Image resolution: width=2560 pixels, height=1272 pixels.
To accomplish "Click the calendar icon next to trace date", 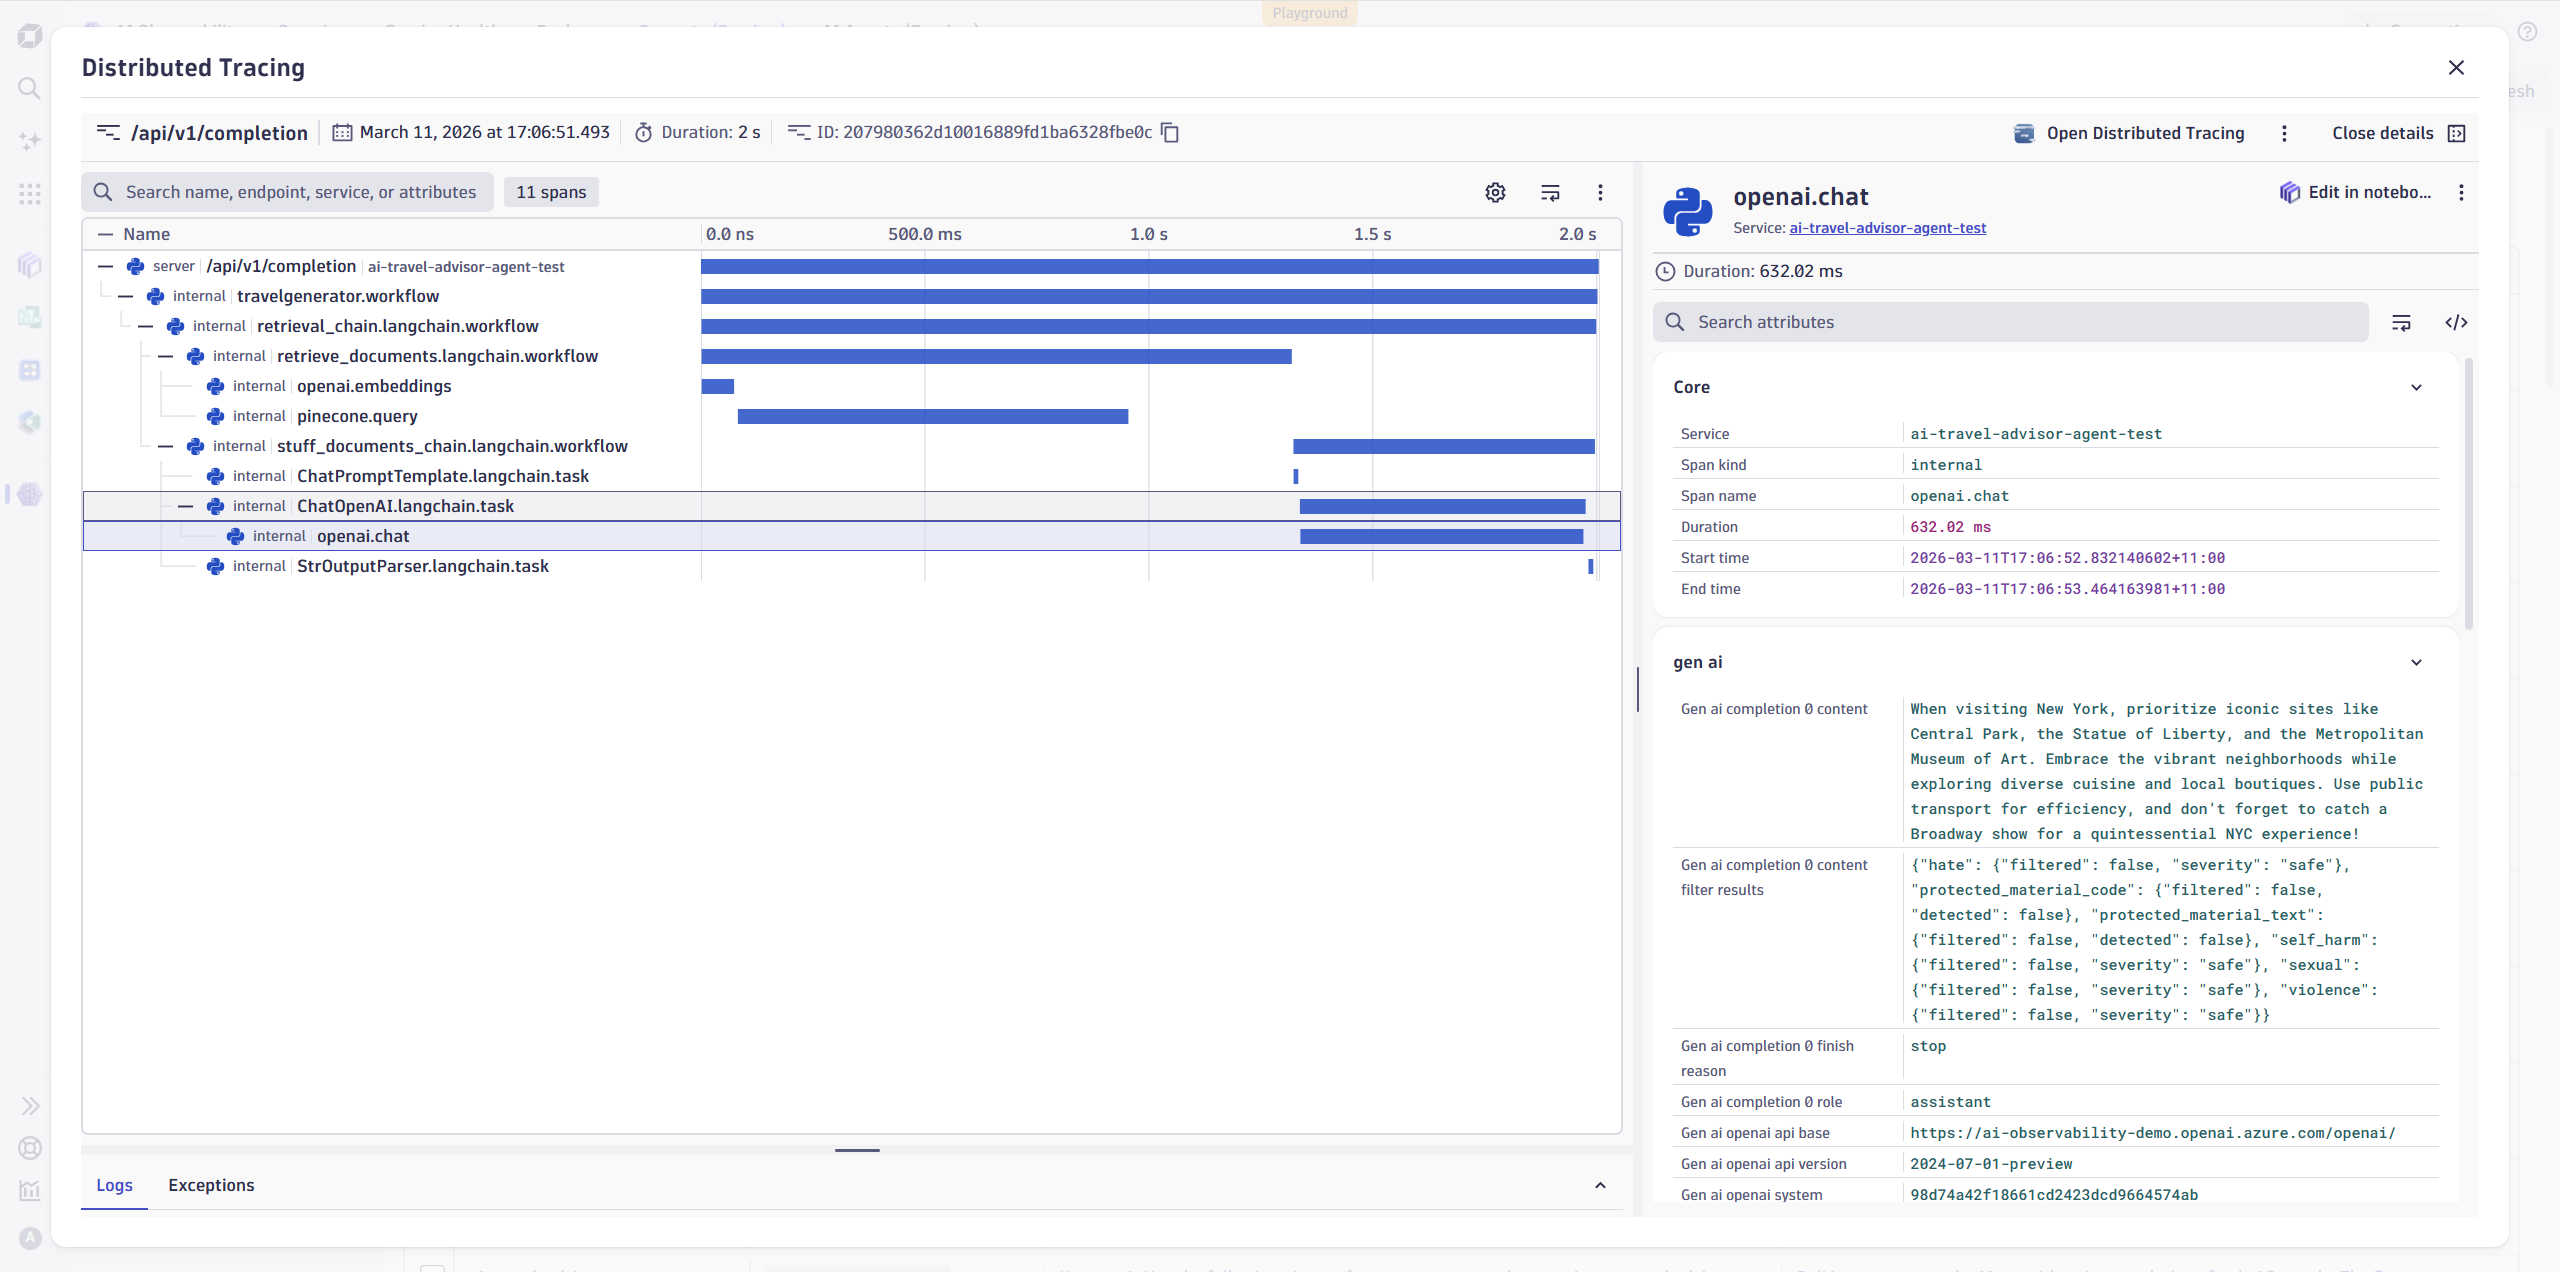I will [x=342, y=132].
